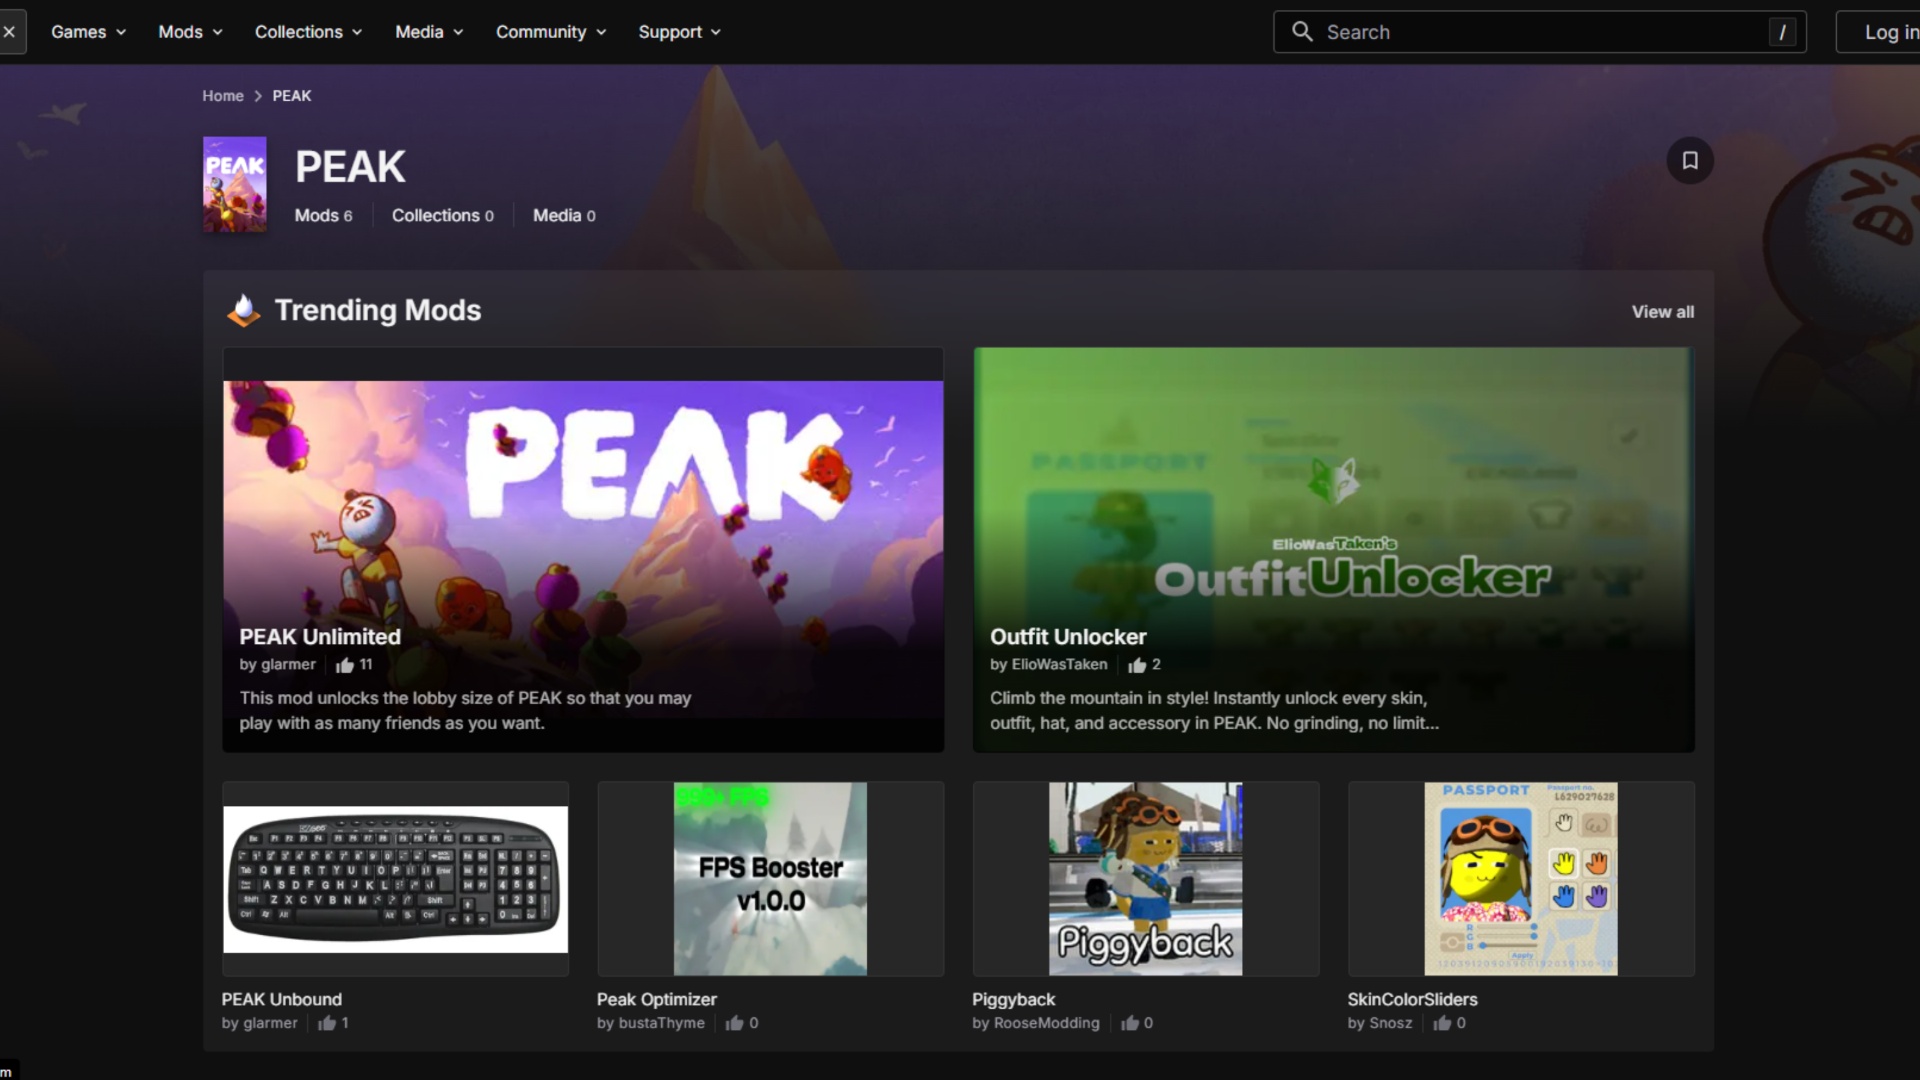
Task: Click the PEAK breadcrumb item
Action: point(292,96)
